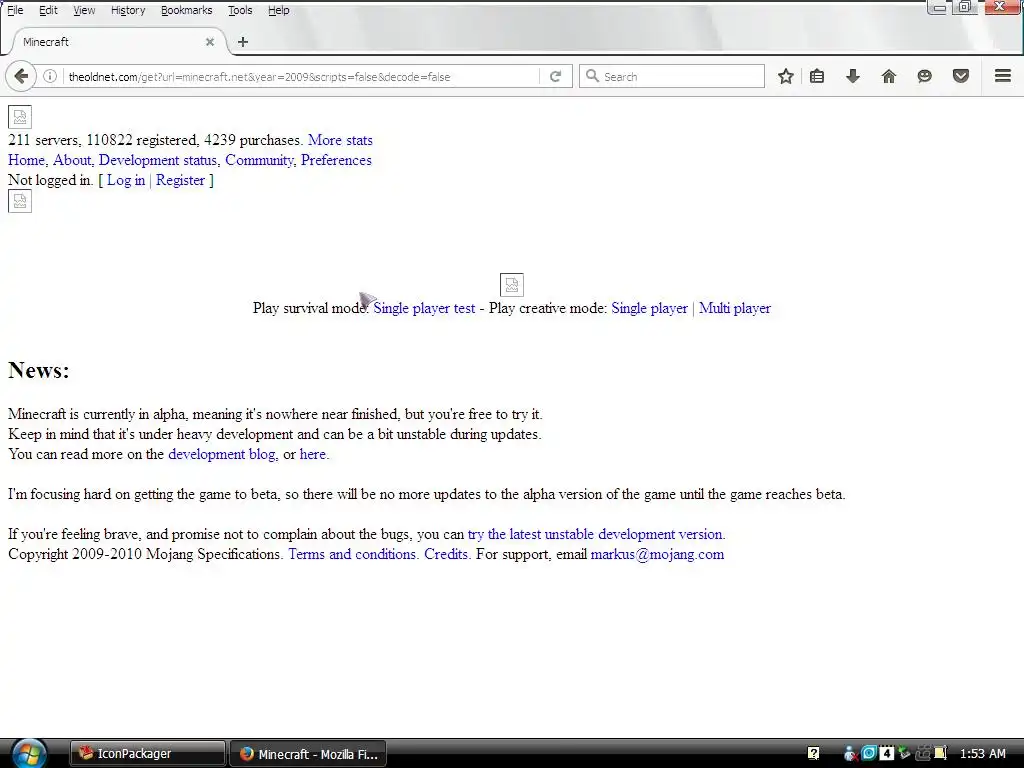
Task: Open the History menu
Action: pyautogui.click(x=128, y=10)
